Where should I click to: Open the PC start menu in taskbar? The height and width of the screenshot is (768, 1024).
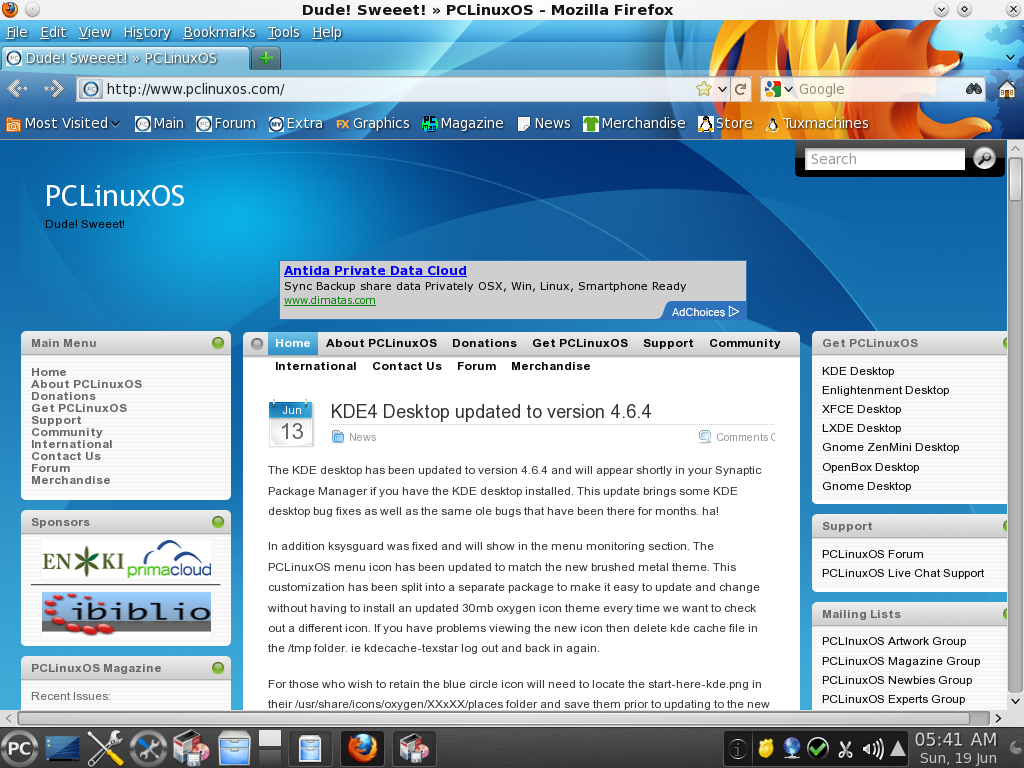click(20, 748)
